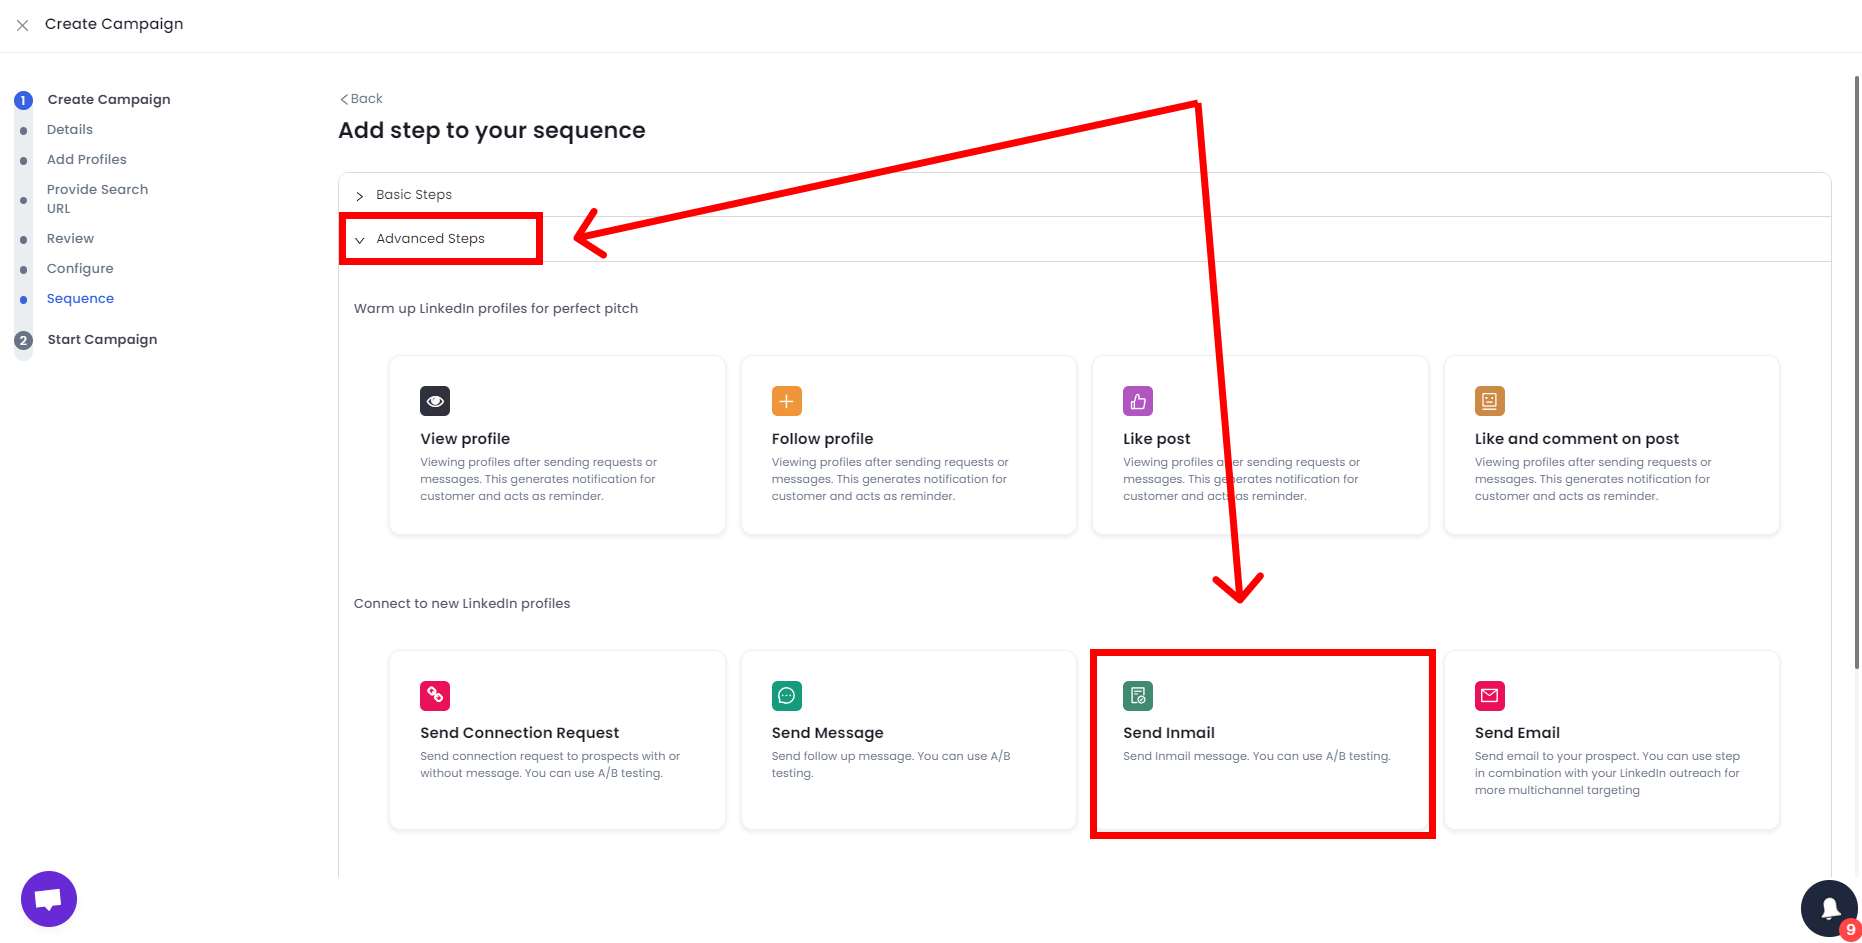Click the Send Inmail document icon
This screenshot has width=1862, height=943.
[1137, 695]
